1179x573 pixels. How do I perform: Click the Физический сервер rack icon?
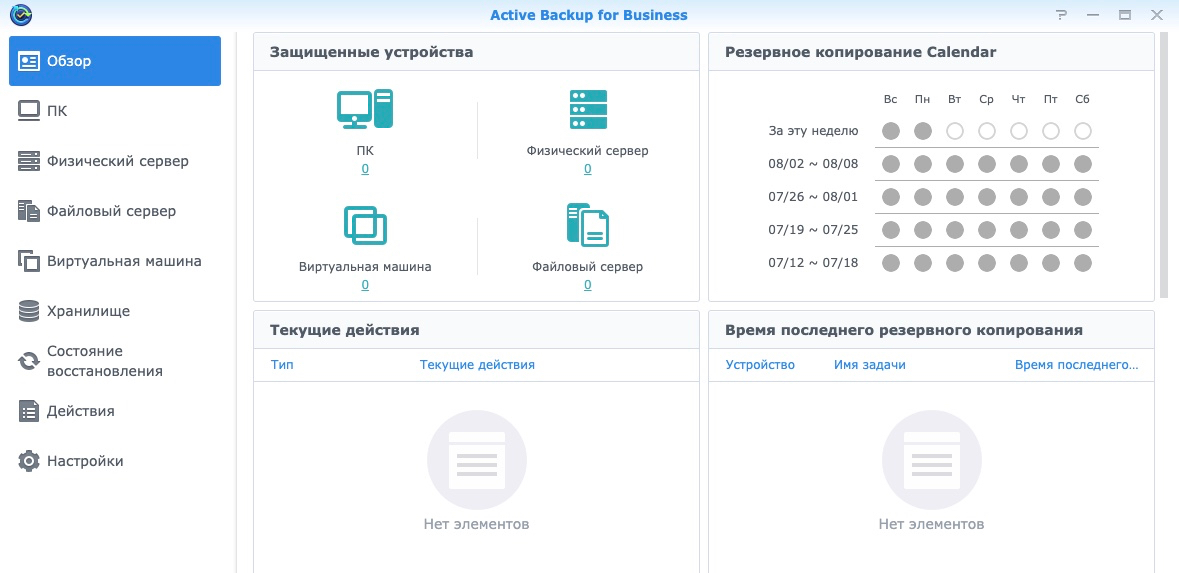(587, 109)
